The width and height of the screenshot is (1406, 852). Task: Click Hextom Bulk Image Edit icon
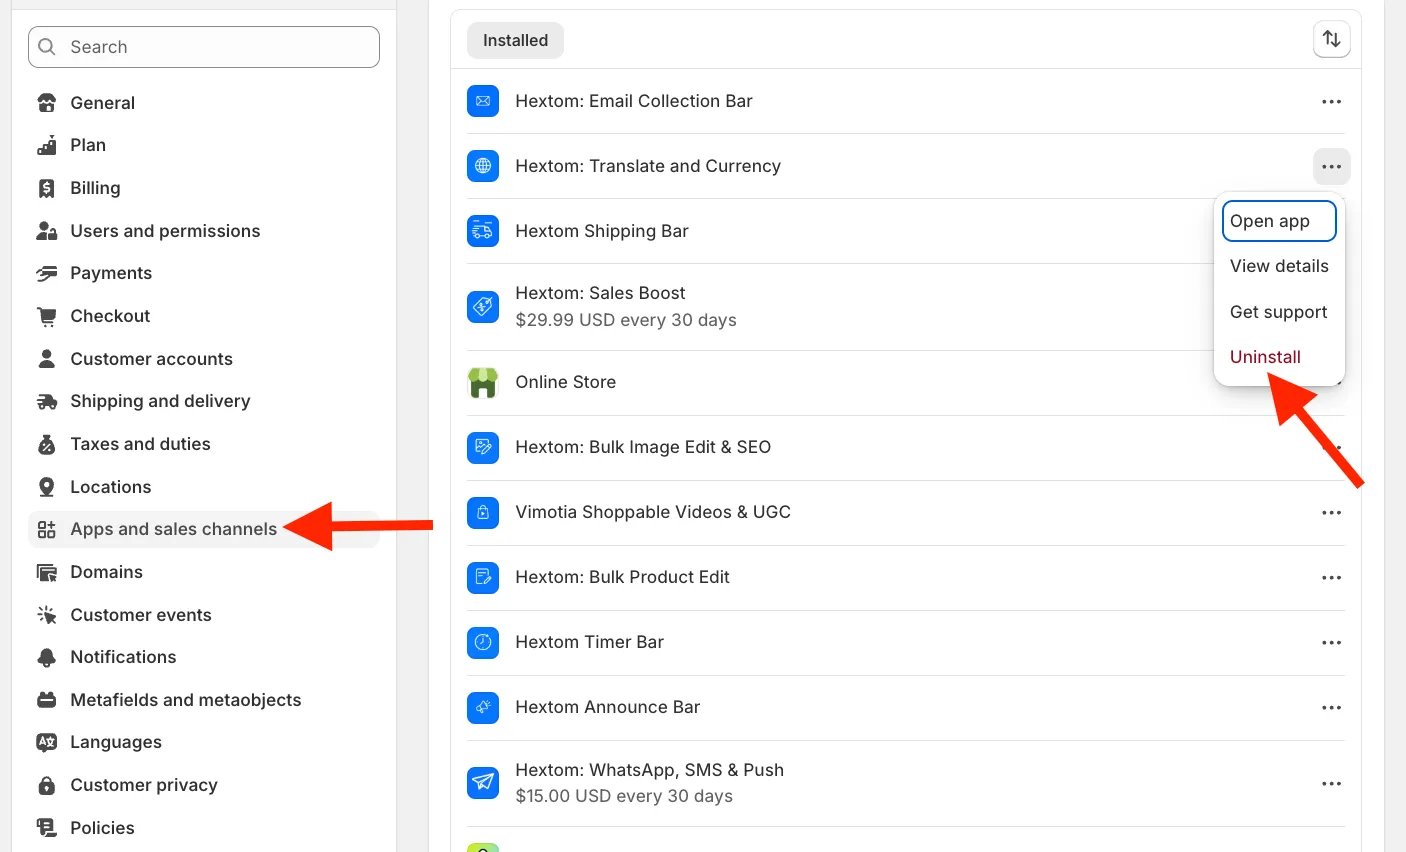483,447
